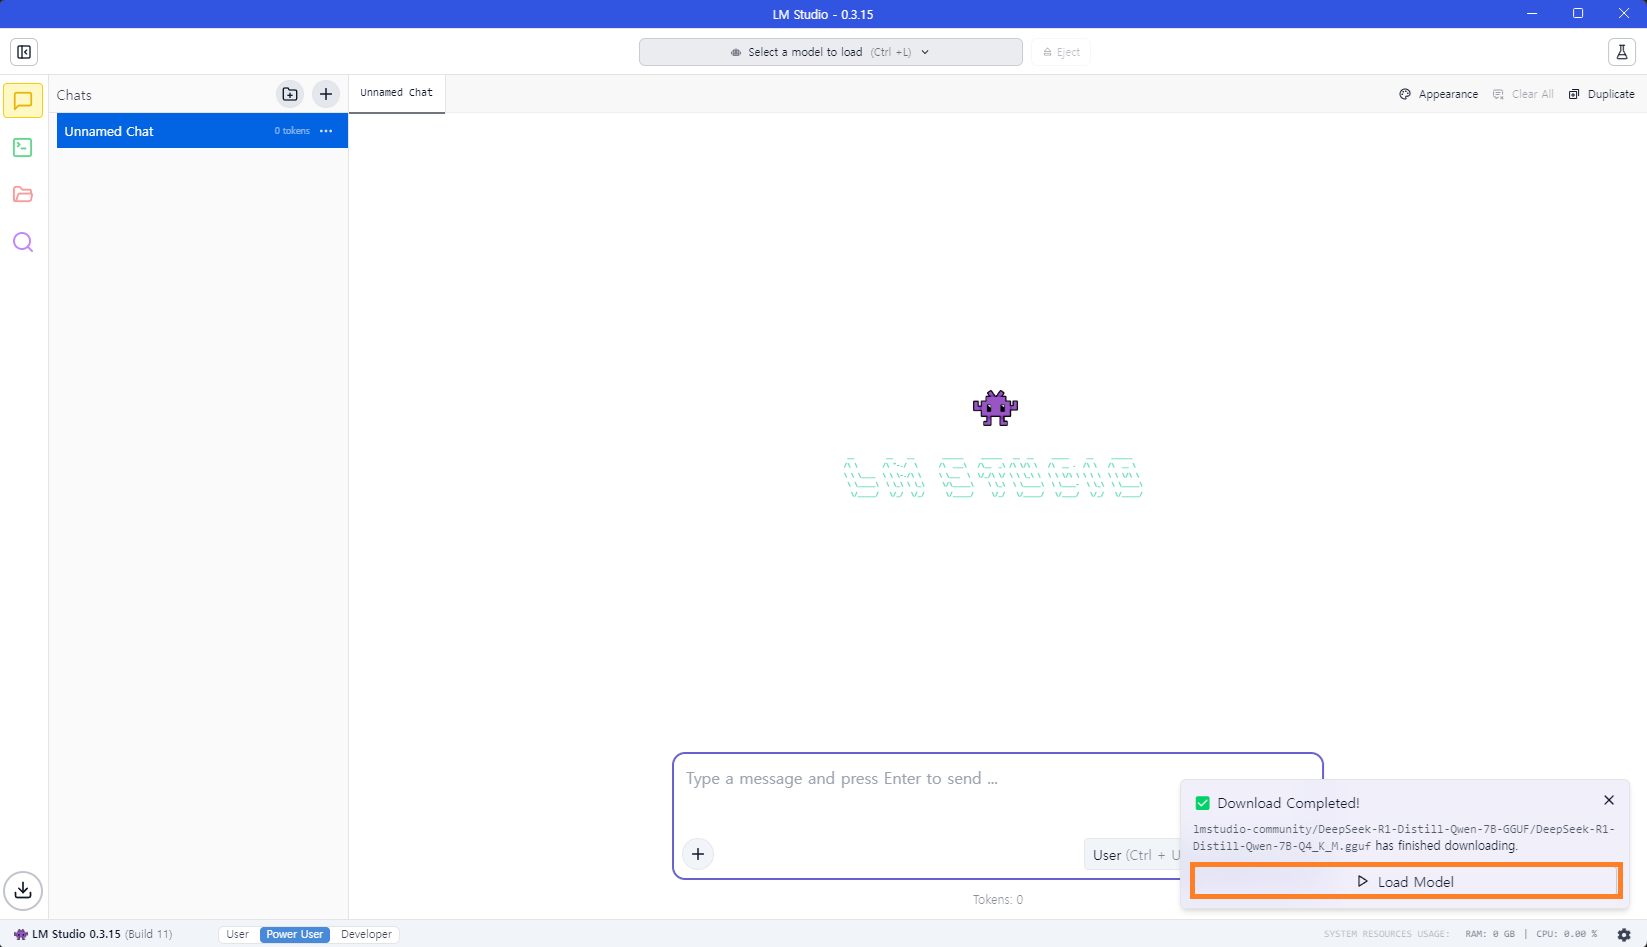
Task: Select Unnamed Chat in chat list
Action: click(x=202, y=131)
